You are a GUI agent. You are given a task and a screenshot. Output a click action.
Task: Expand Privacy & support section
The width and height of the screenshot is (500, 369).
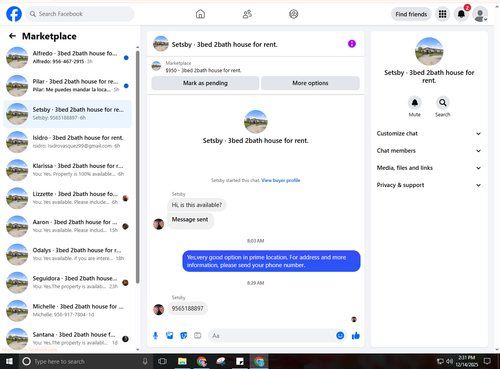coord(429,185)
